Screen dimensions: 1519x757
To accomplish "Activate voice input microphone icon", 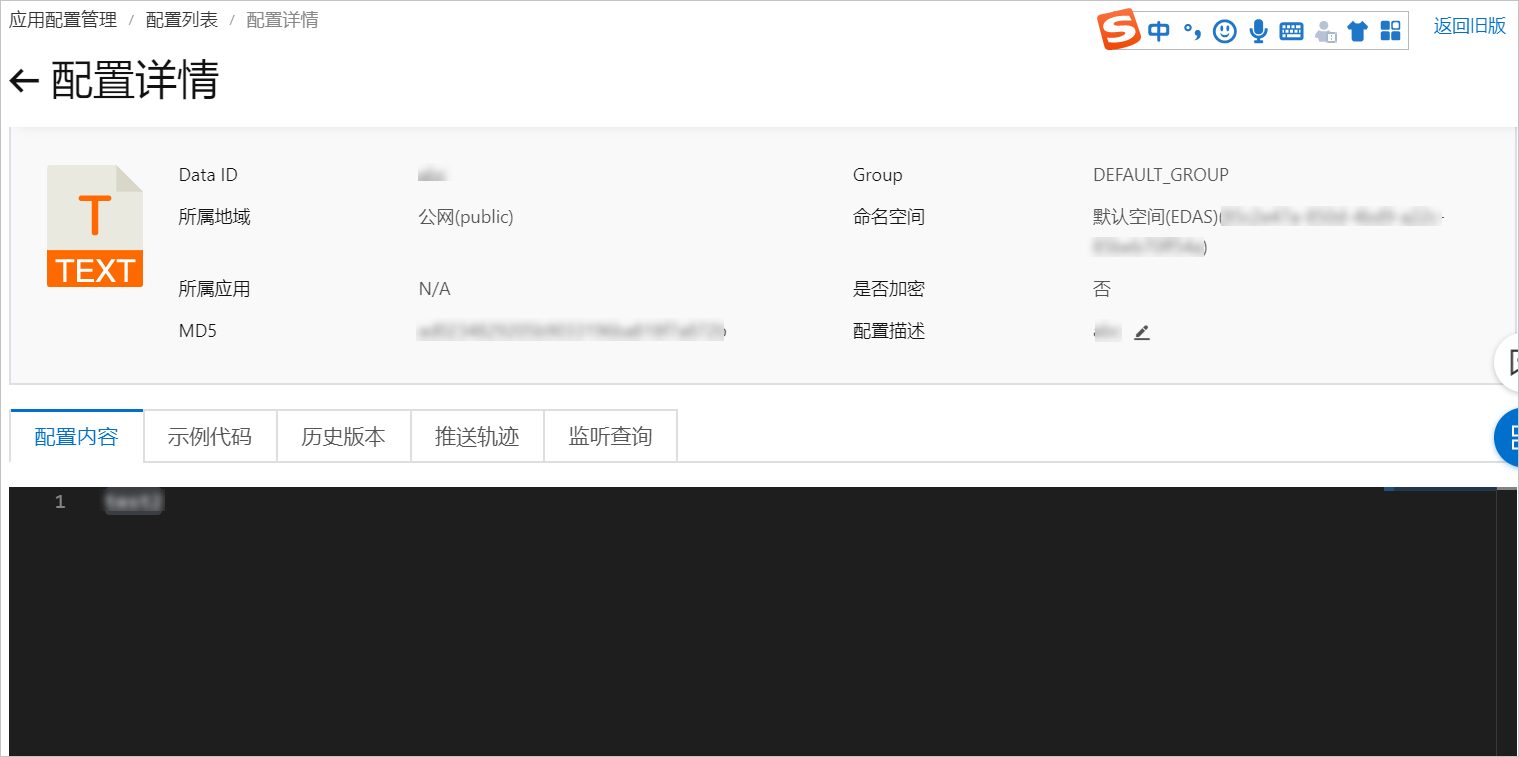I will (x=1259, y=31).
